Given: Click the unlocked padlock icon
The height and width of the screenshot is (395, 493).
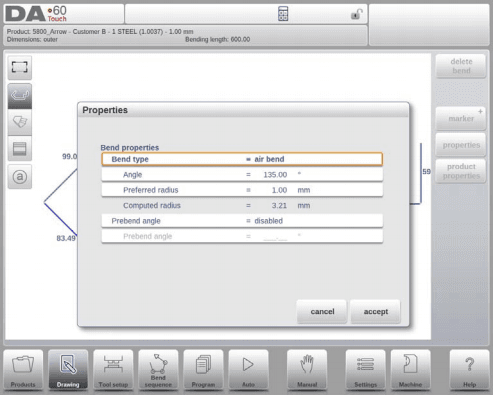Looking at the screenshot, I should (x=356, y=14).
